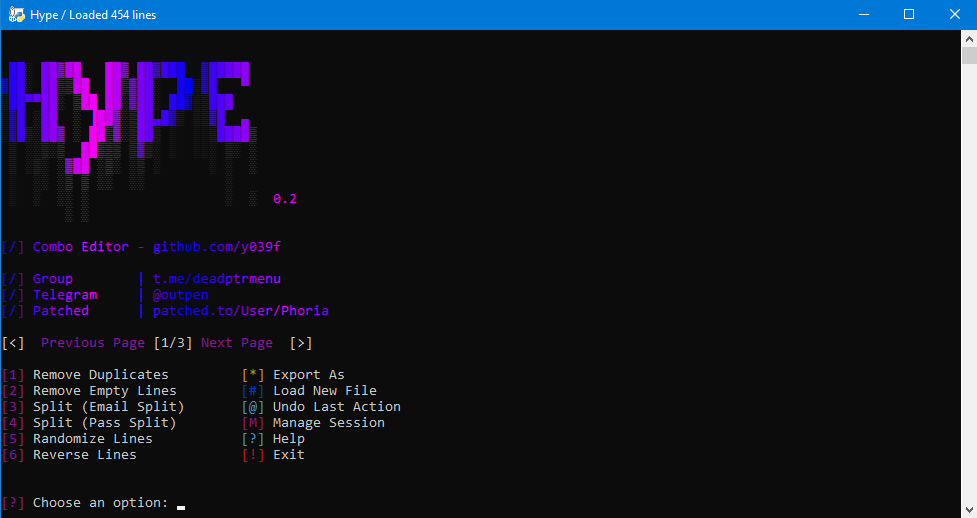The width and height of the screenshot is (977, 518).
Task: Click the [?] marker beside Help
Action: pyautogui.click(x=253, y=439)
